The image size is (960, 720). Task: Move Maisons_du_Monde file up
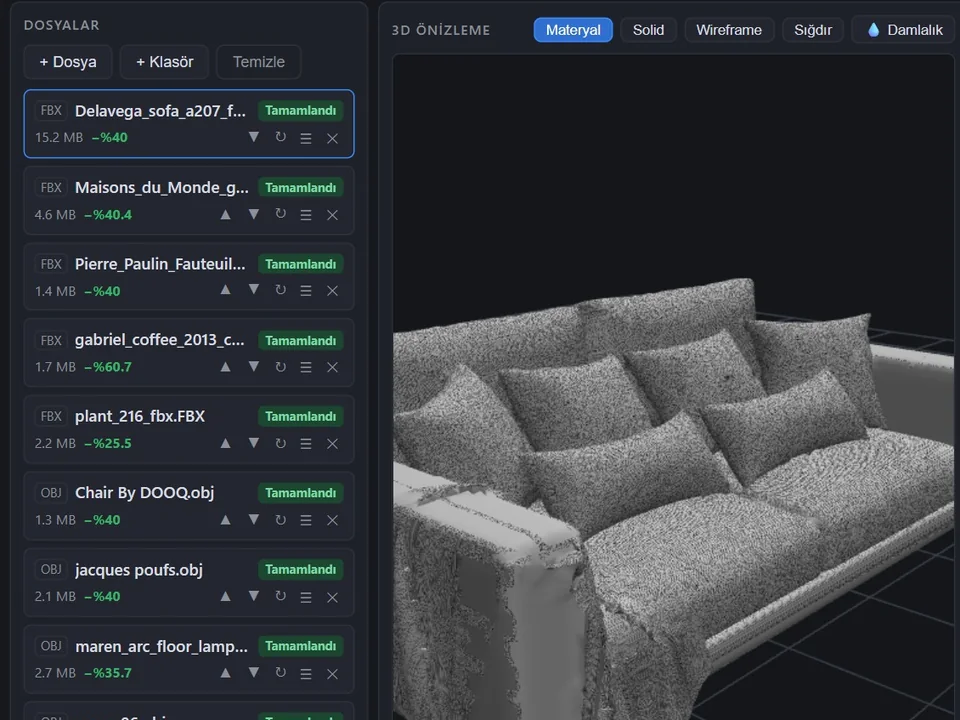point(225,214)
